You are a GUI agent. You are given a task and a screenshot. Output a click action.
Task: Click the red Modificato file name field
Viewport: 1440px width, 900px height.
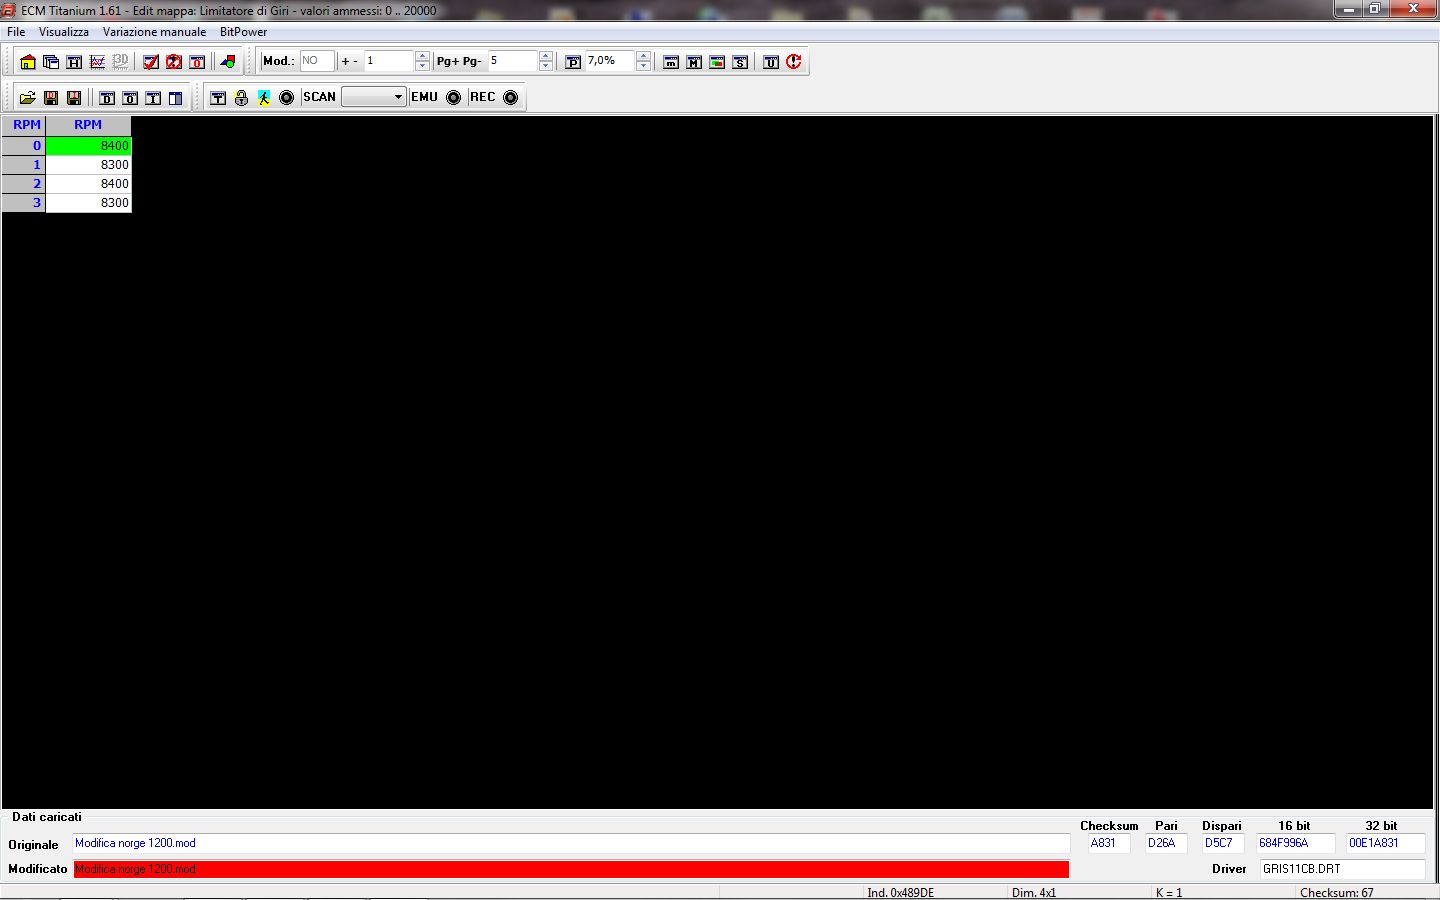coord(571,869)
